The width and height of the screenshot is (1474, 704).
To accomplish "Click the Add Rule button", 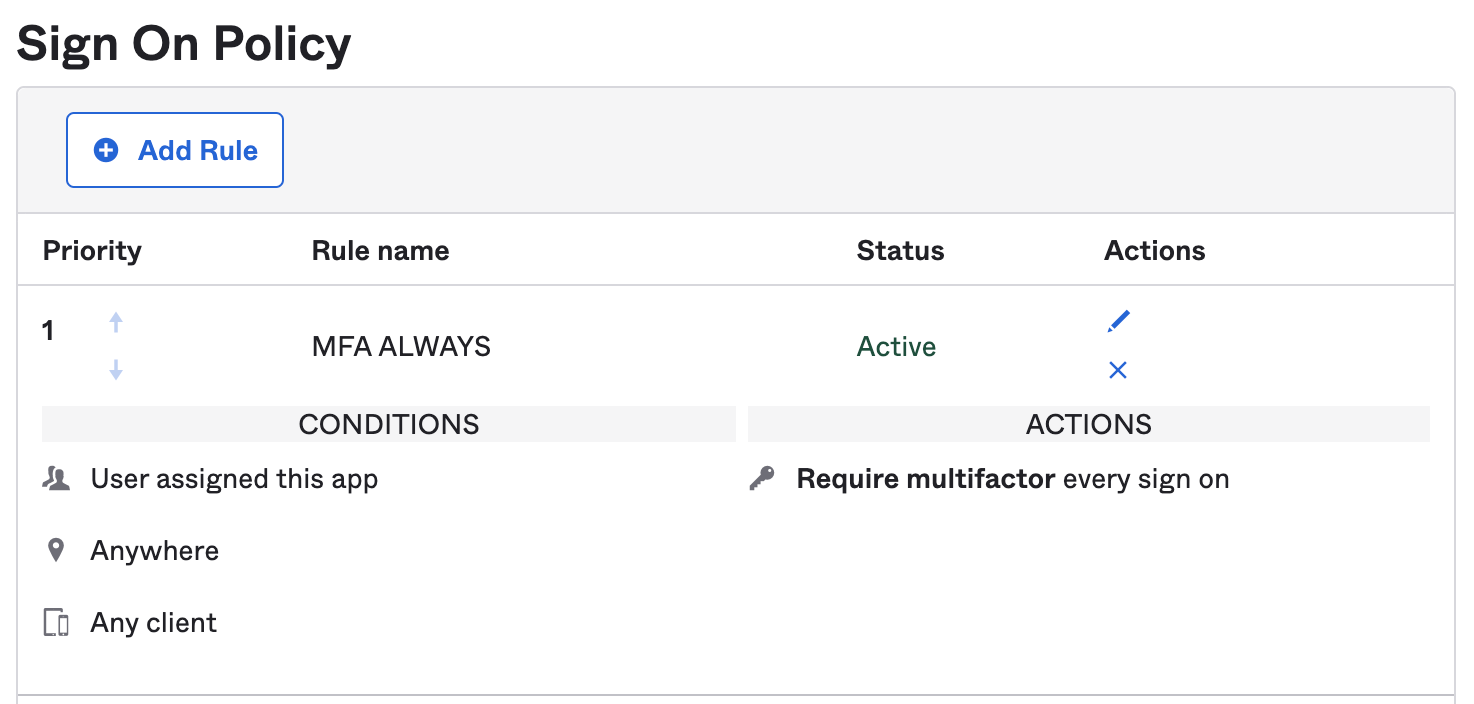I will [x=174, y=149].
